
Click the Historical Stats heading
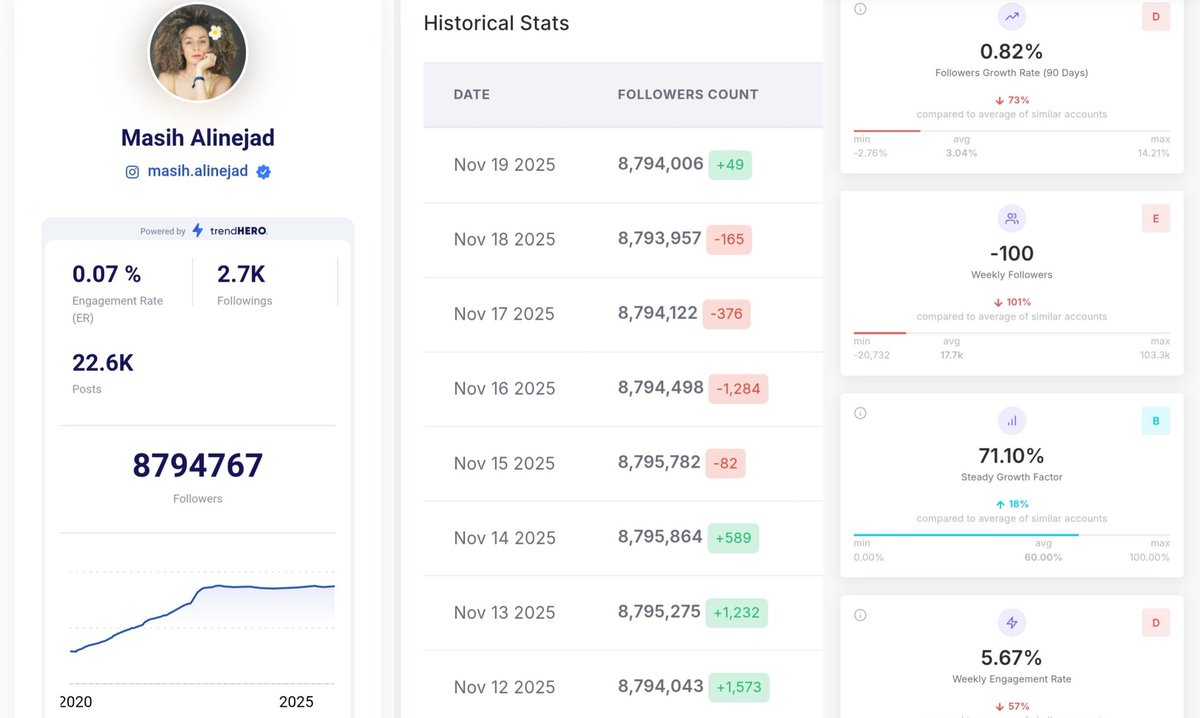click(x=497, y=23)
